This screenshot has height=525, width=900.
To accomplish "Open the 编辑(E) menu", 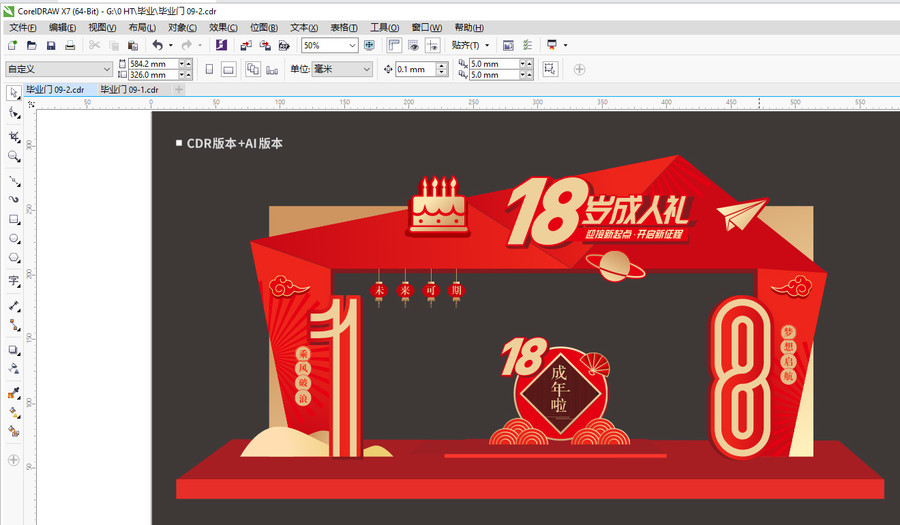I will (x=62, y=28).
